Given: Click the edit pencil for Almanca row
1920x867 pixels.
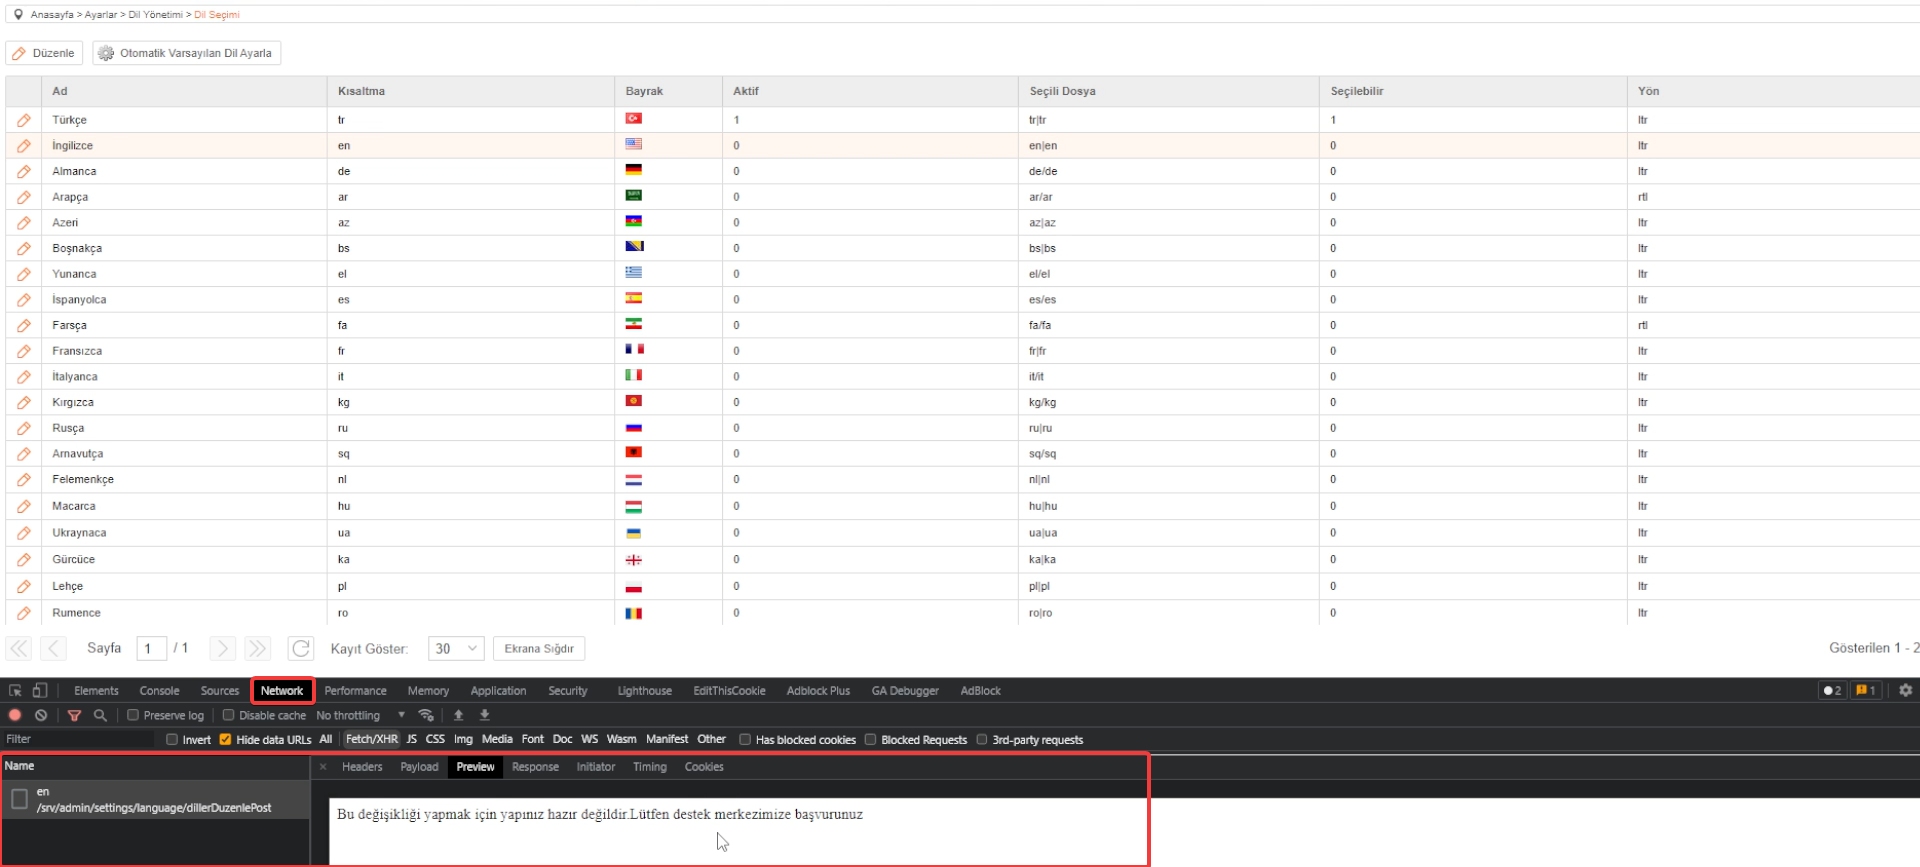Looking at the screenshot, I should [24, 172].
